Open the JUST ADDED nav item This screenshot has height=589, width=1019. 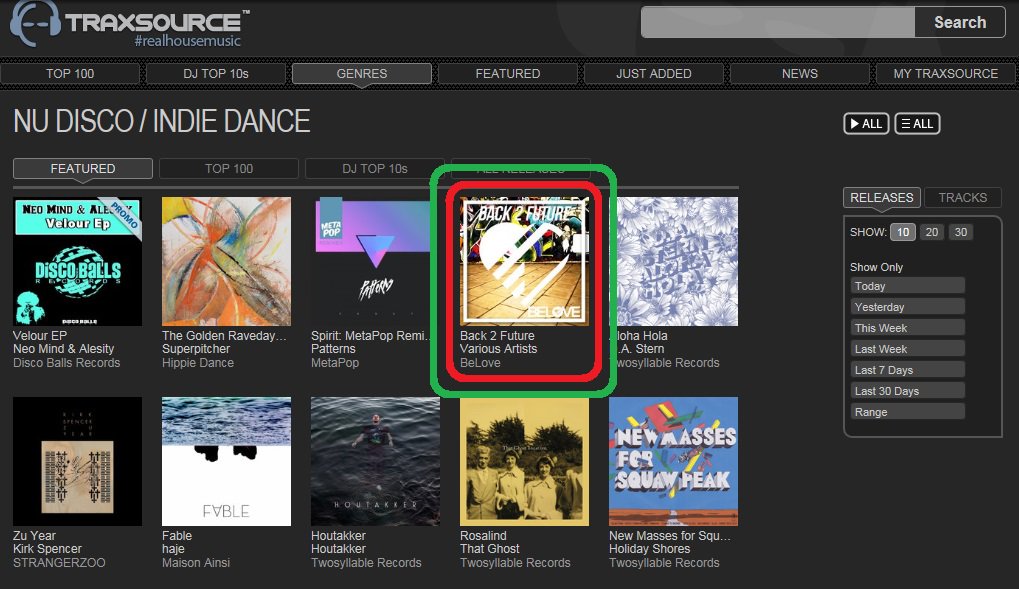click(654, 73)
